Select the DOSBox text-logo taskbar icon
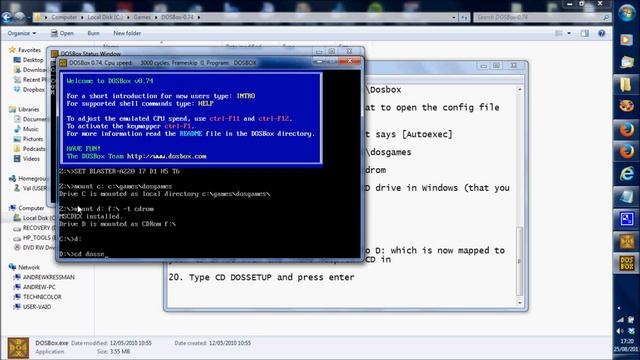The width and height of the screenshot is (640, 360). click(627, 263)
